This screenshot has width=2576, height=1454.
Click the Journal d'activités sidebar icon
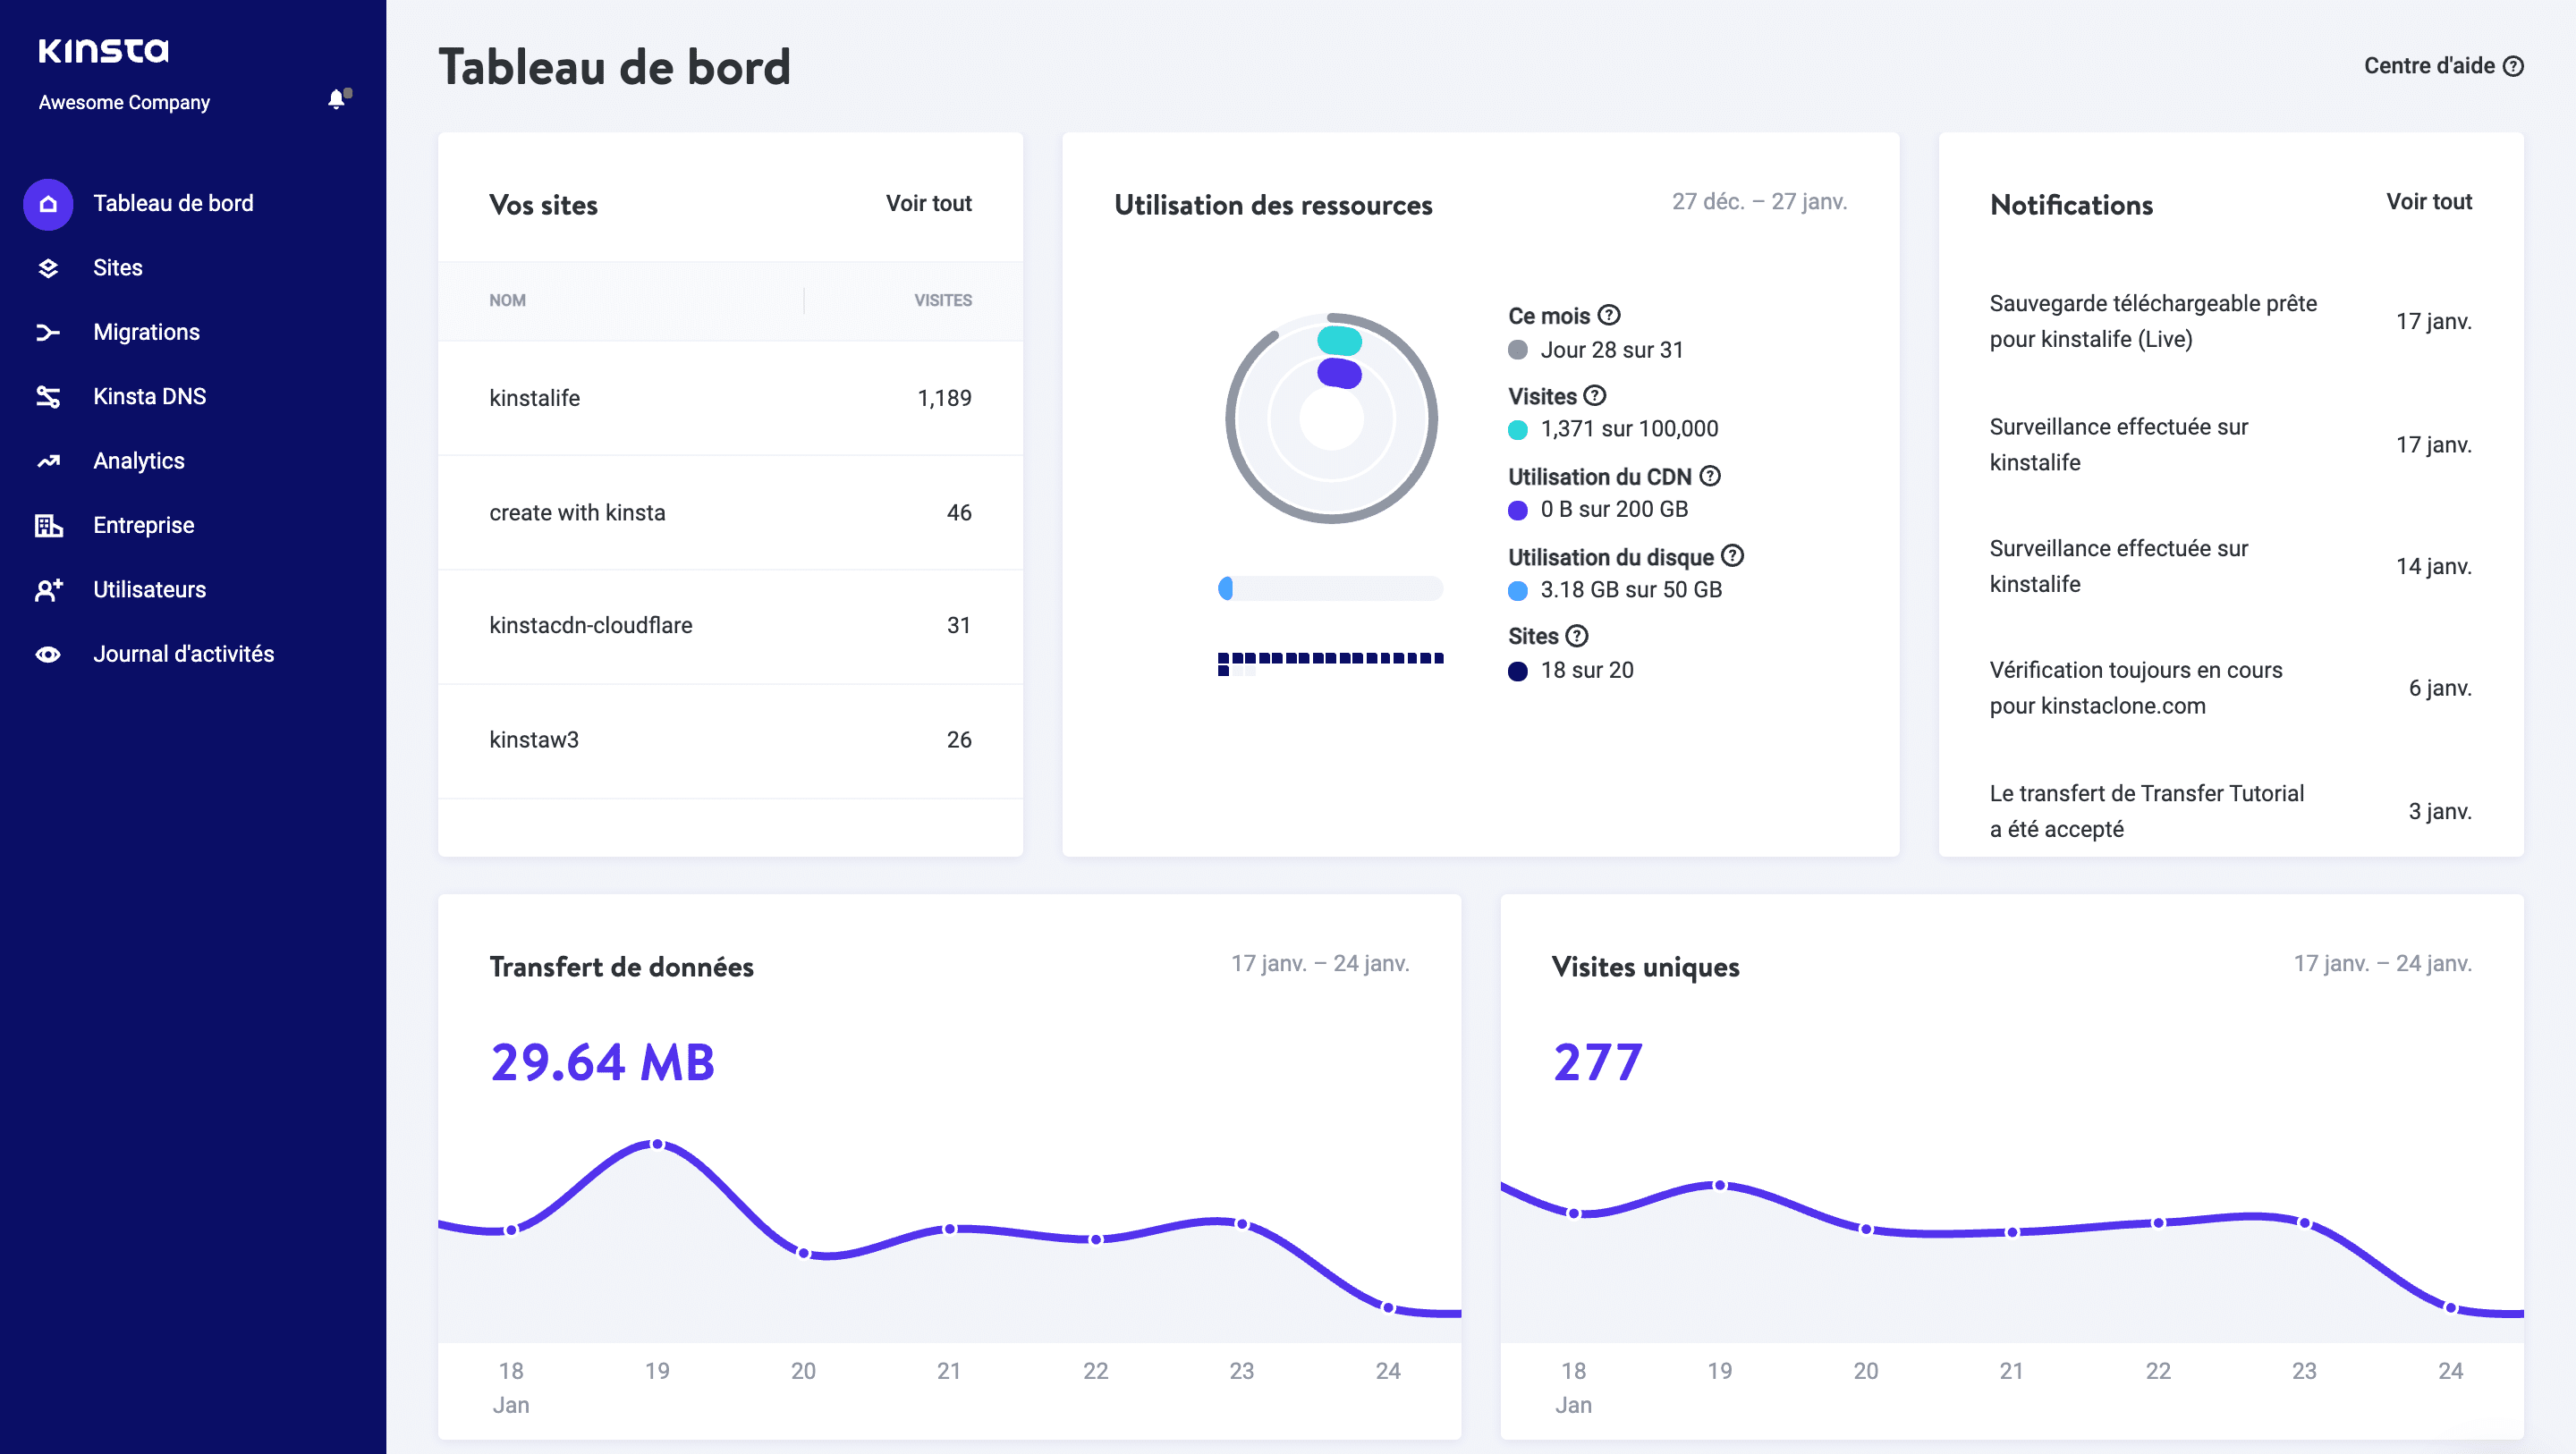pos(46,653)
